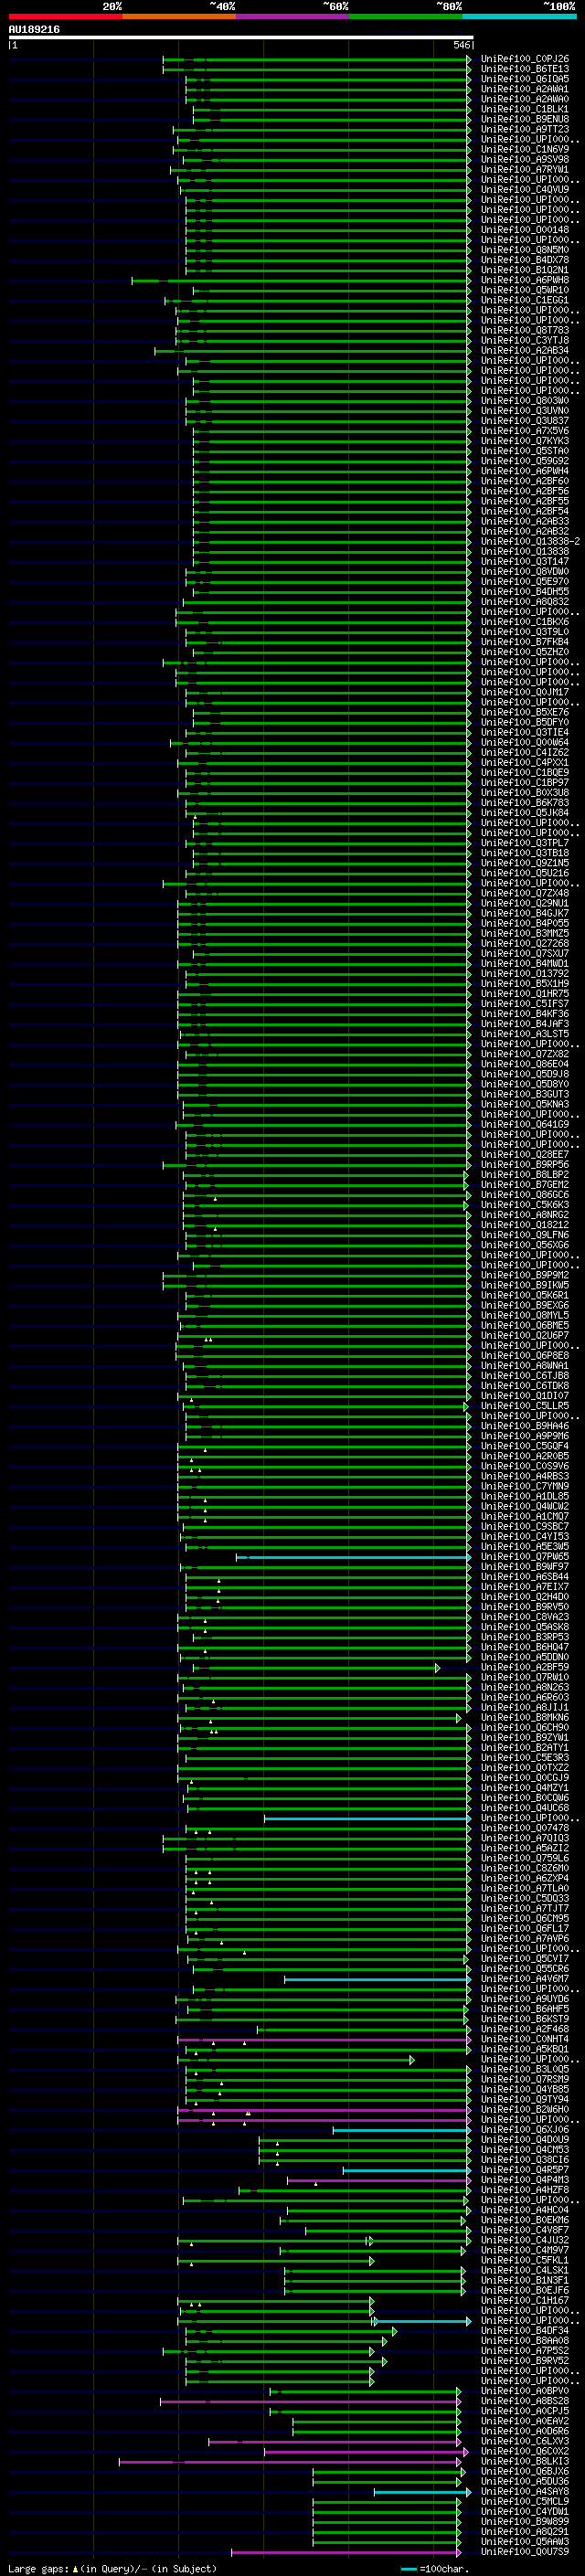
Task: Select the AU189216 query label
Action: pyautogui.click(x=34, y=30)
